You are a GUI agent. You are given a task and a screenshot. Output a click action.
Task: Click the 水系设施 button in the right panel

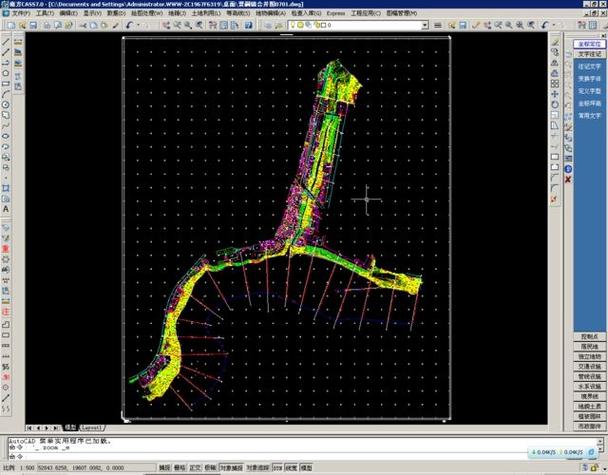pos(589,387)
